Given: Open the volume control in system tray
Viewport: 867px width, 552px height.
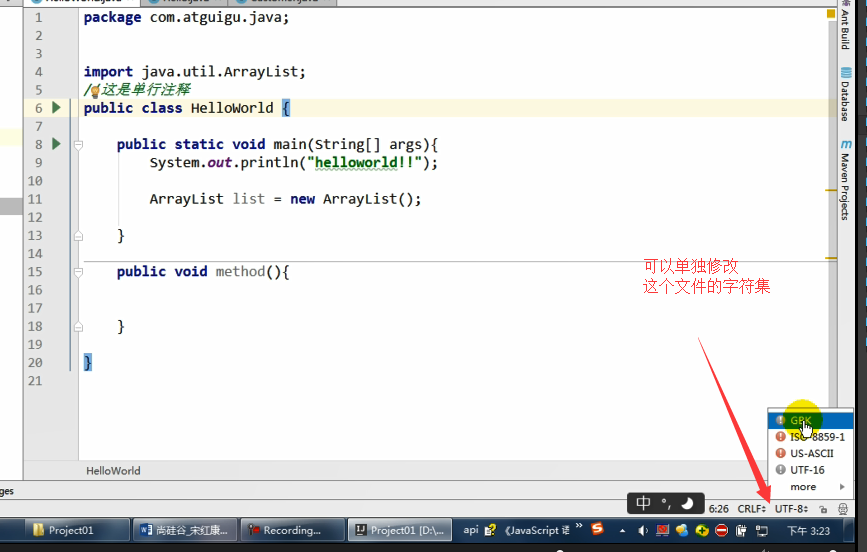Looking at the screenshot, I should pyautogui.click(x=643, y=530).
